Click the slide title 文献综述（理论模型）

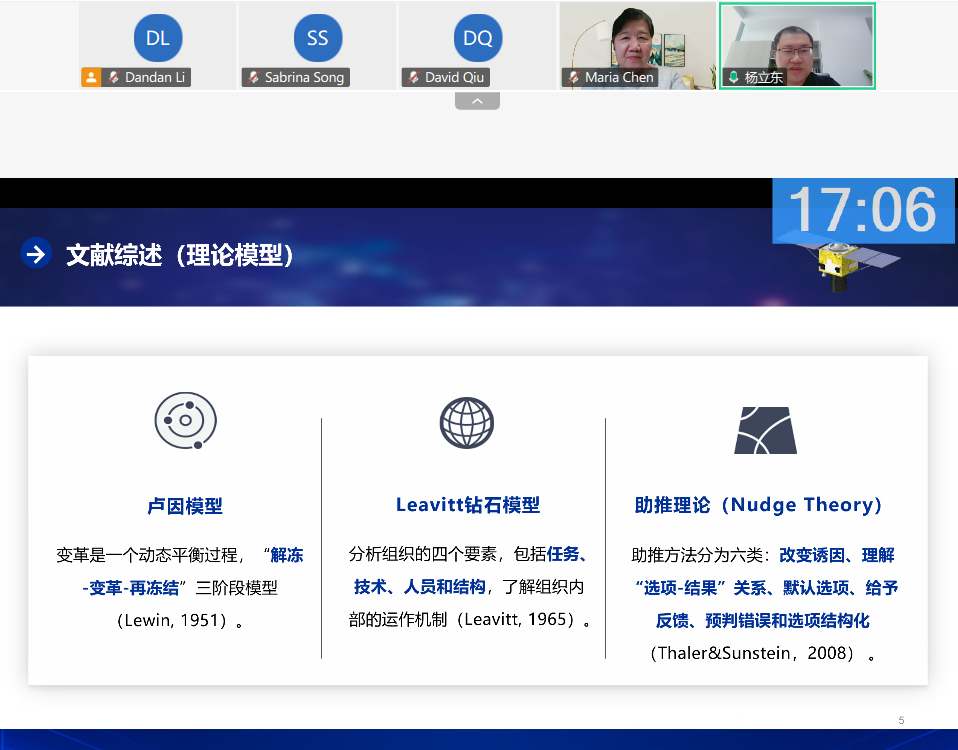tap(180, 255)
